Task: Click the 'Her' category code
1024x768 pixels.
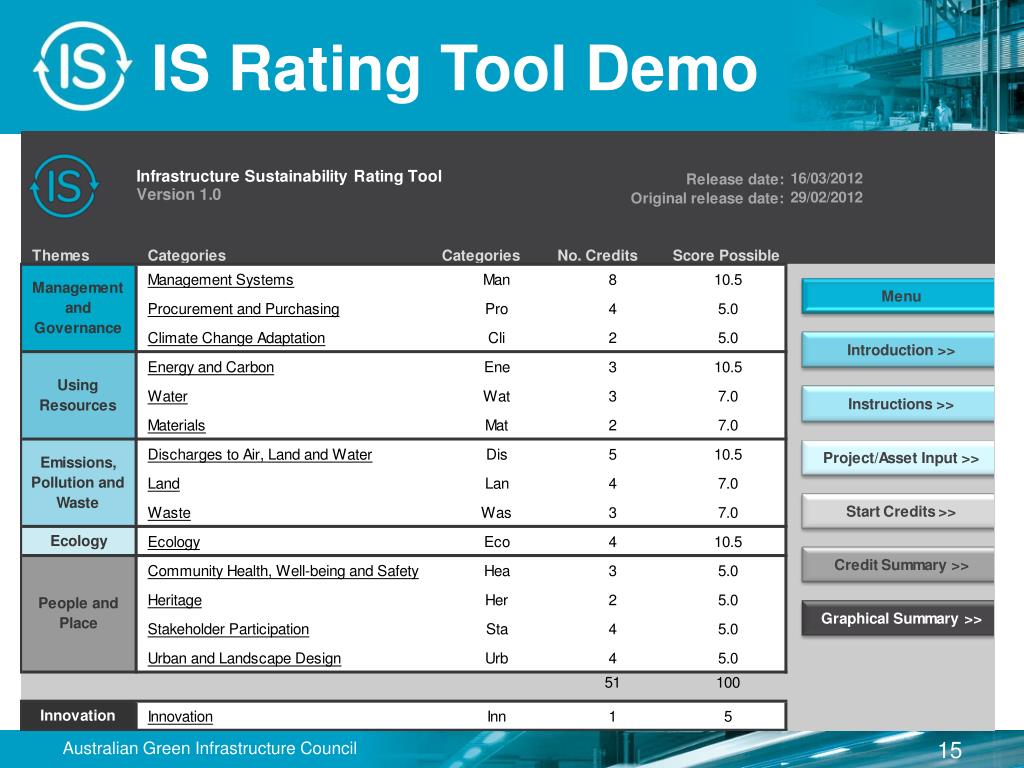Action: click(x=496, y=600)
